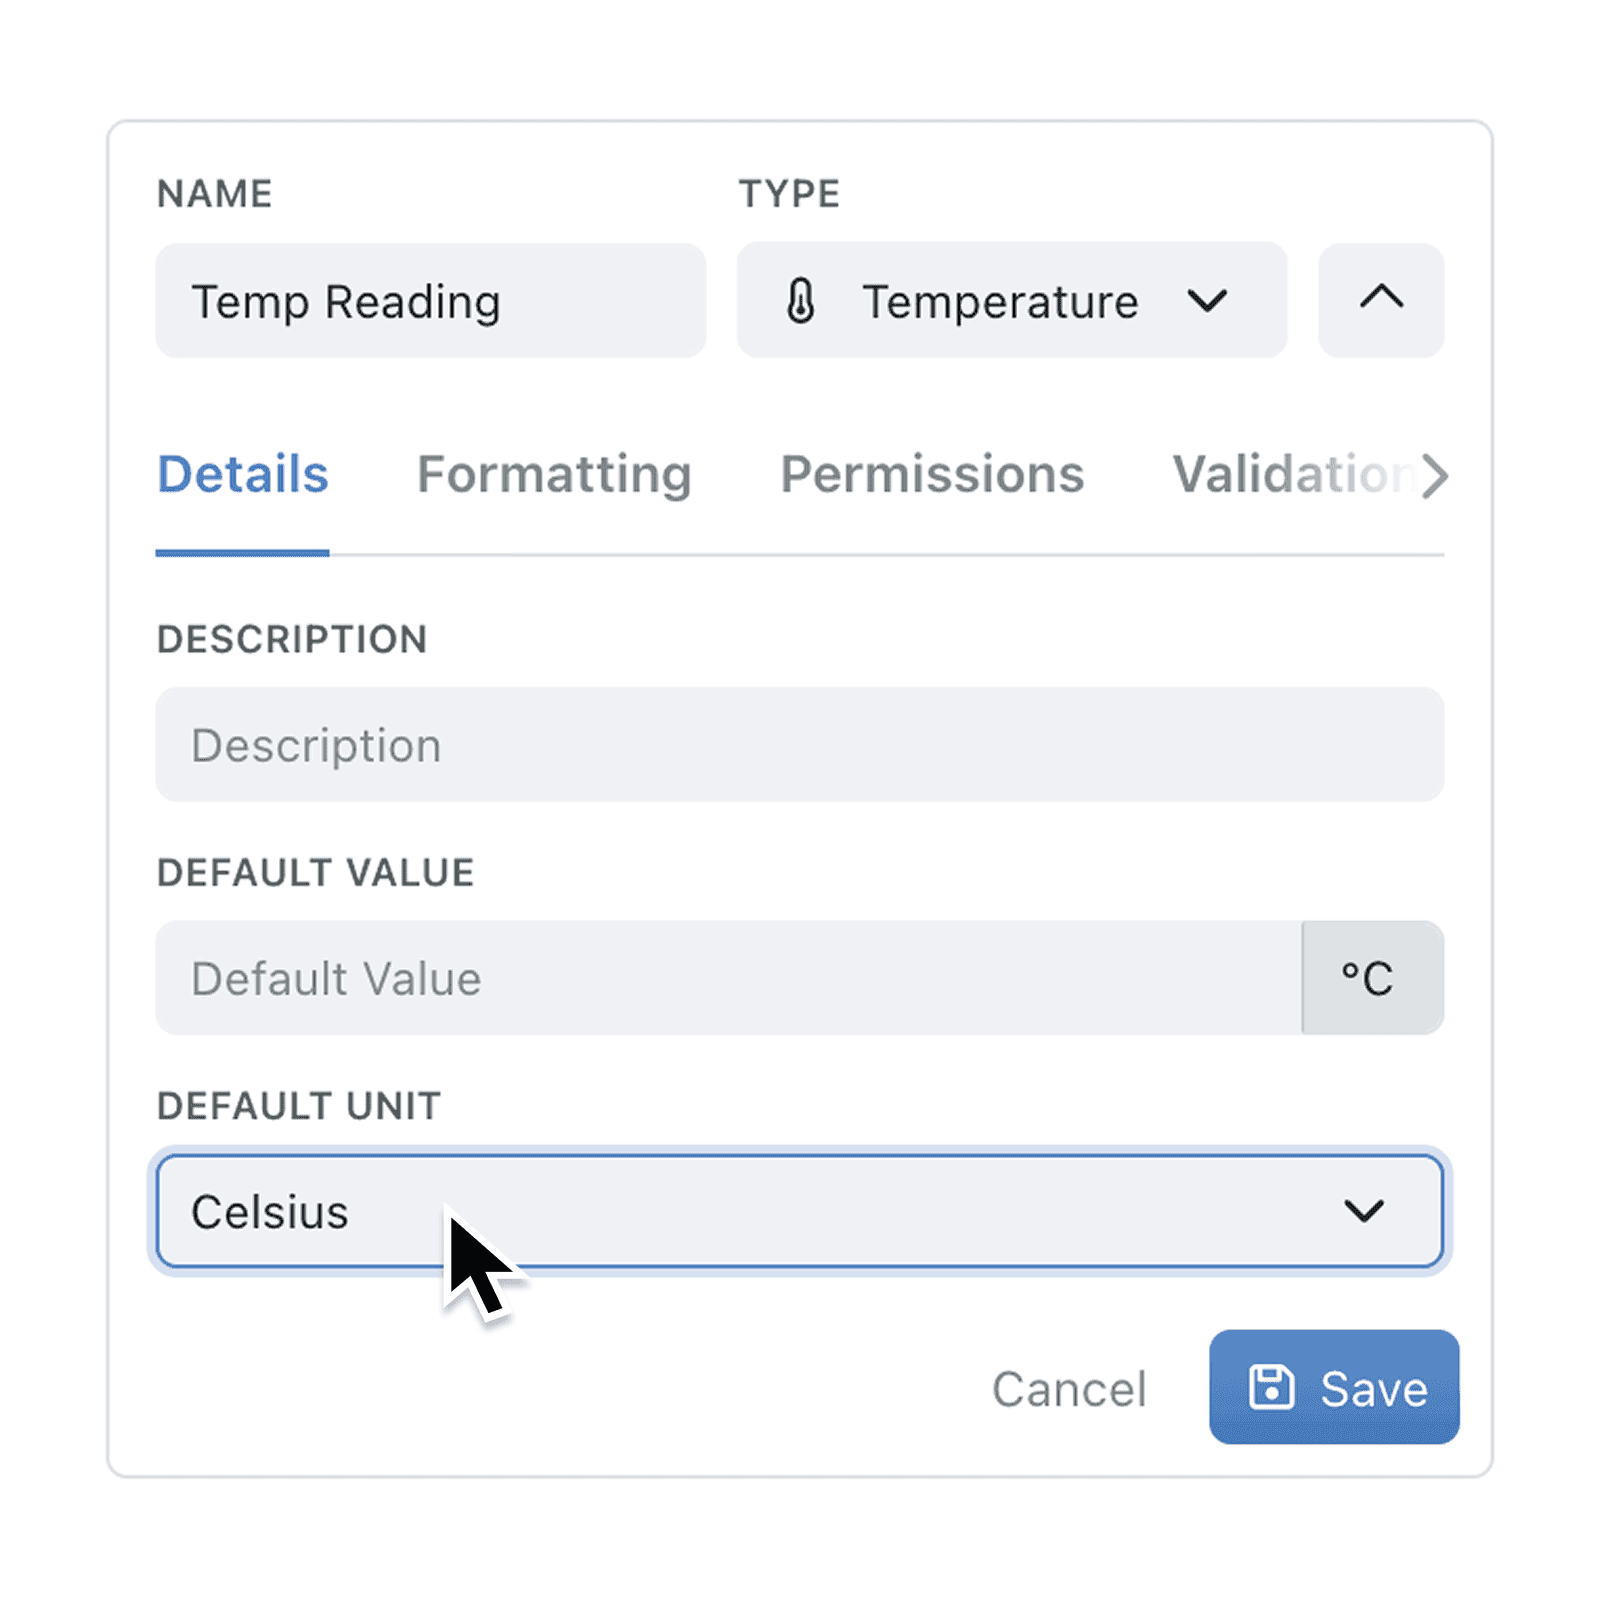Click the thermometer icon in the Type selector
The image size is (1600, 1600).
(801, 301)
